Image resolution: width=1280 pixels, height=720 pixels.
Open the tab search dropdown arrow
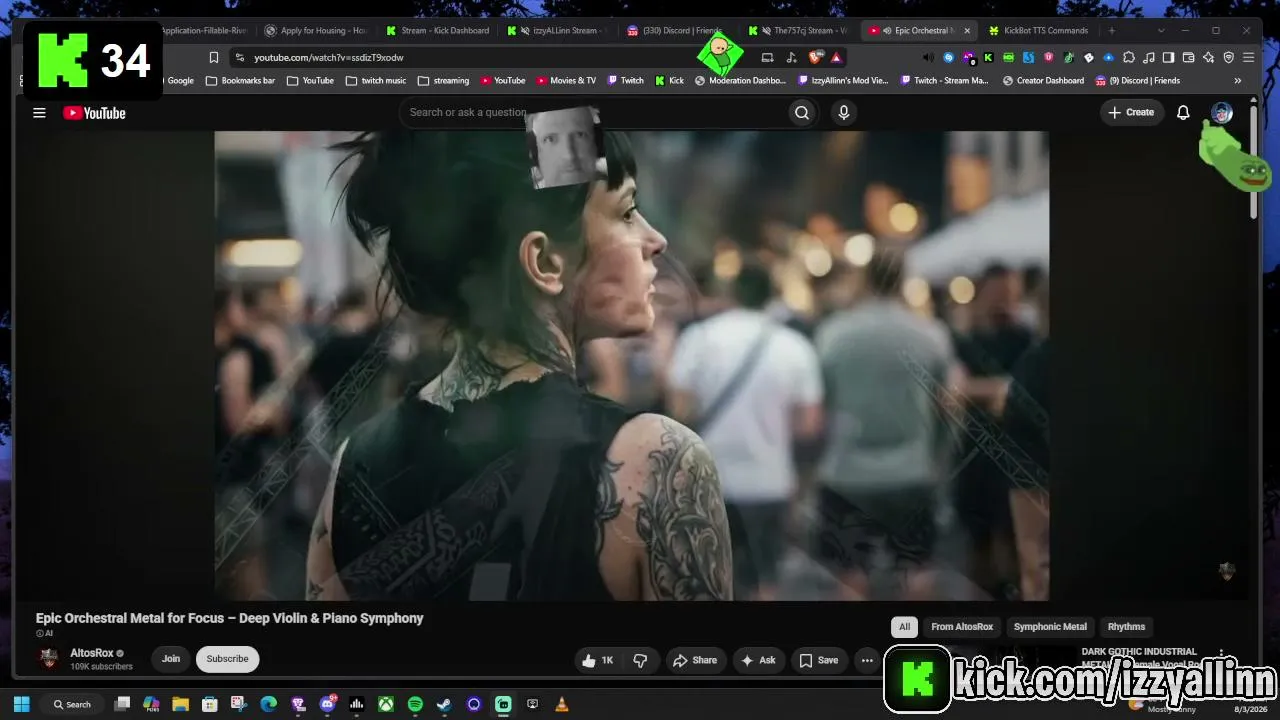point(1161,31)
